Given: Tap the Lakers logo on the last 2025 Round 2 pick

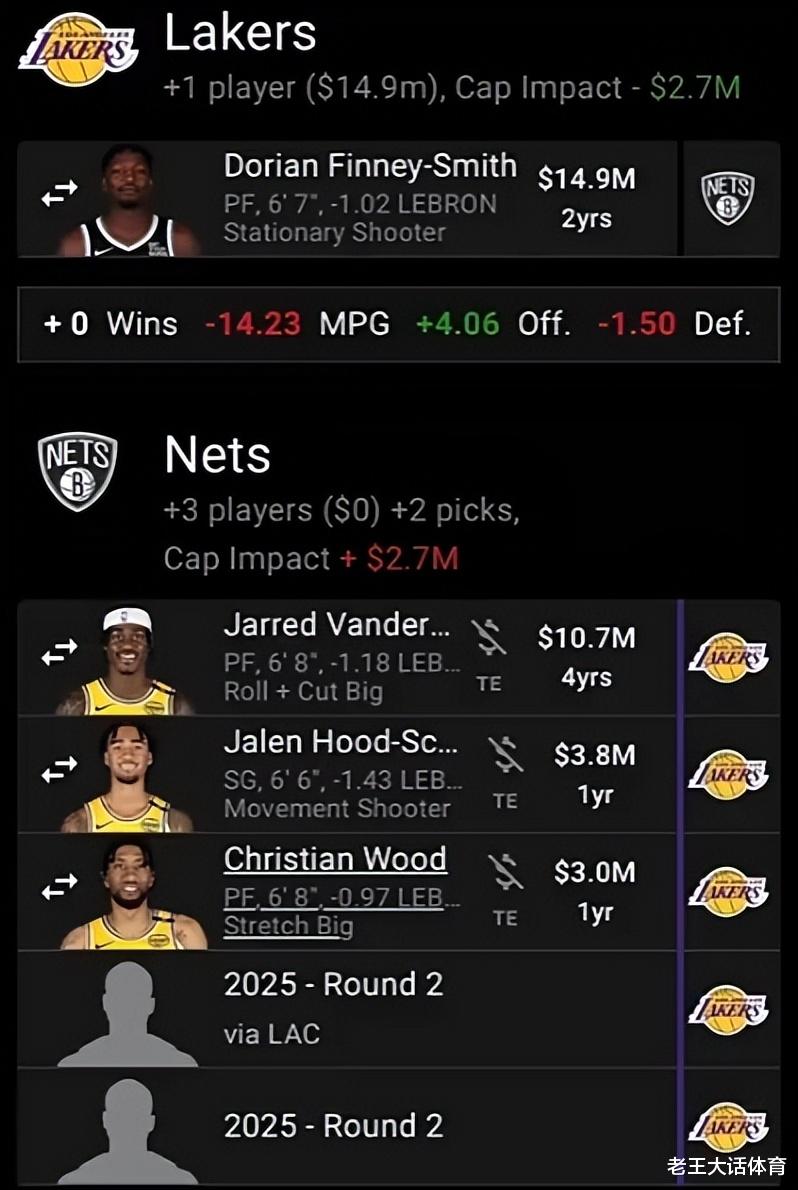Looking at the screenshot, I should (728, 1126).
